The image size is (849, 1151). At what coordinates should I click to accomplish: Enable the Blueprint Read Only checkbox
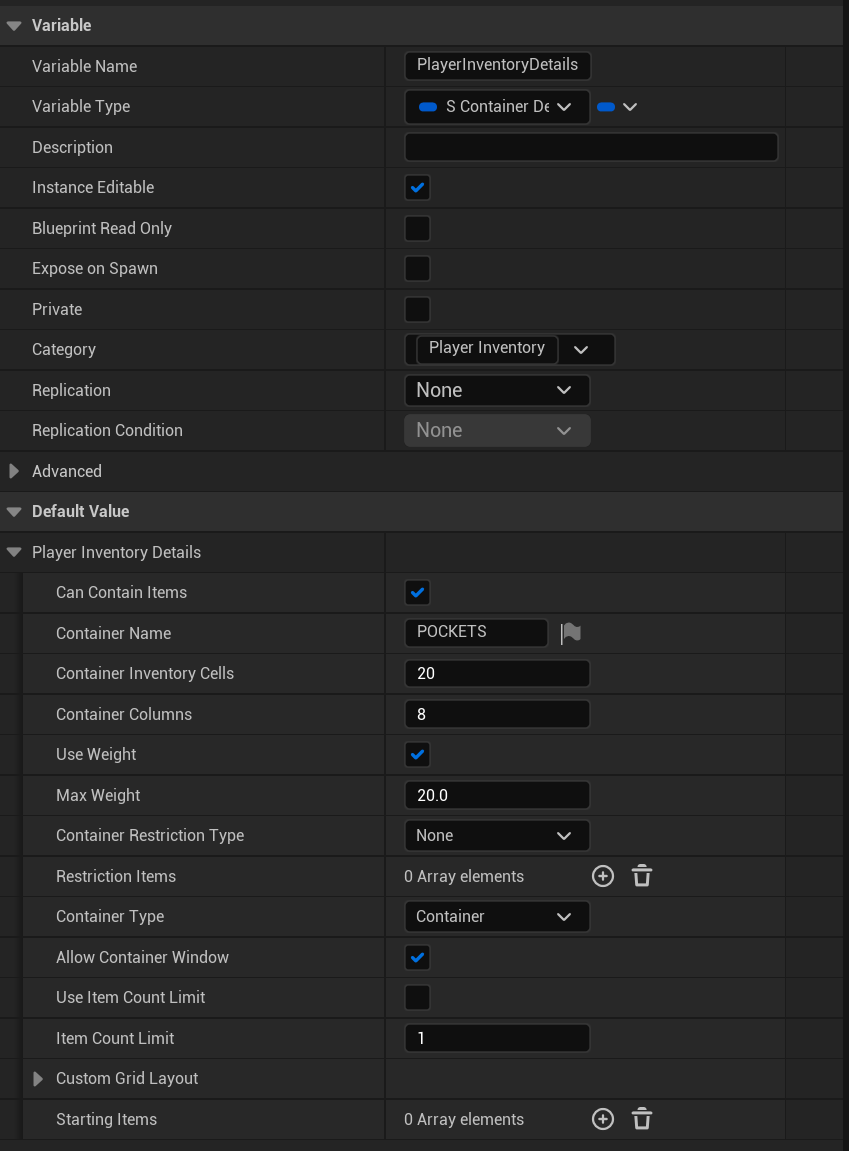click(x=417, y=228)
